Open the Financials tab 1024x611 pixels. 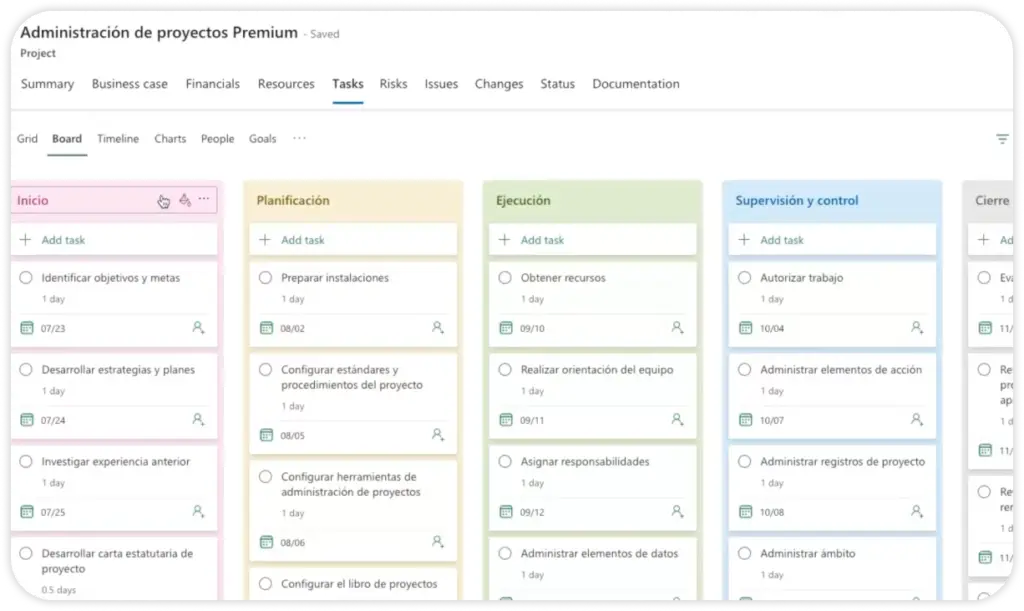212,84
